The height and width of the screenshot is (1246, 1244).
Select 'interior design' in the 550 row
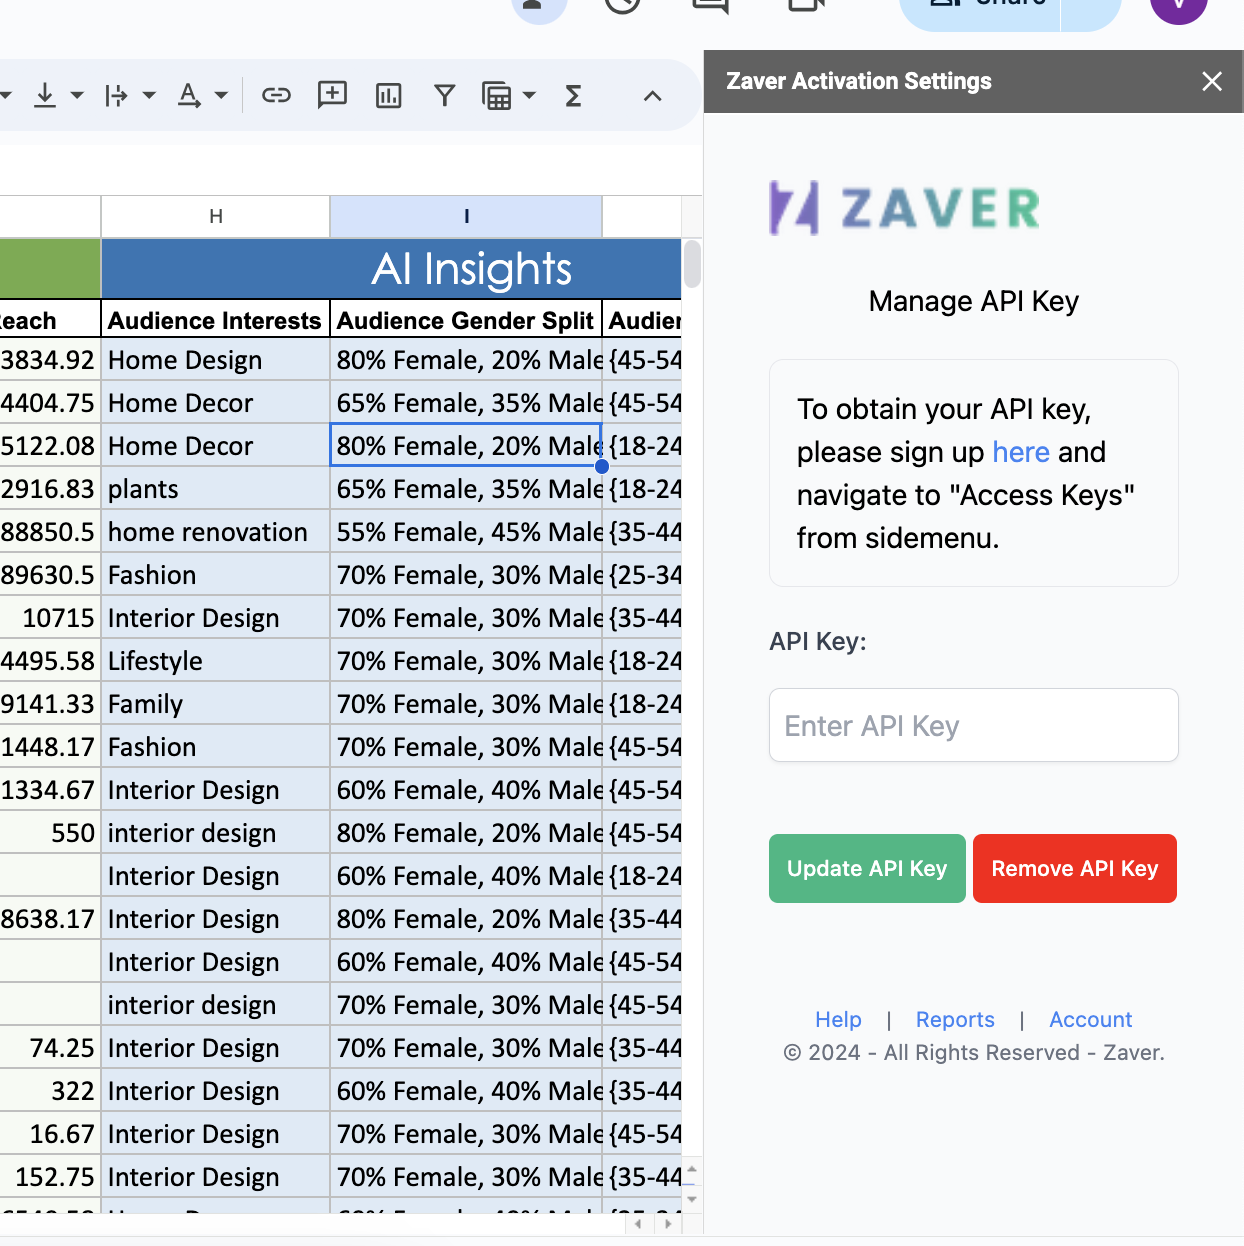pos(215,833)
